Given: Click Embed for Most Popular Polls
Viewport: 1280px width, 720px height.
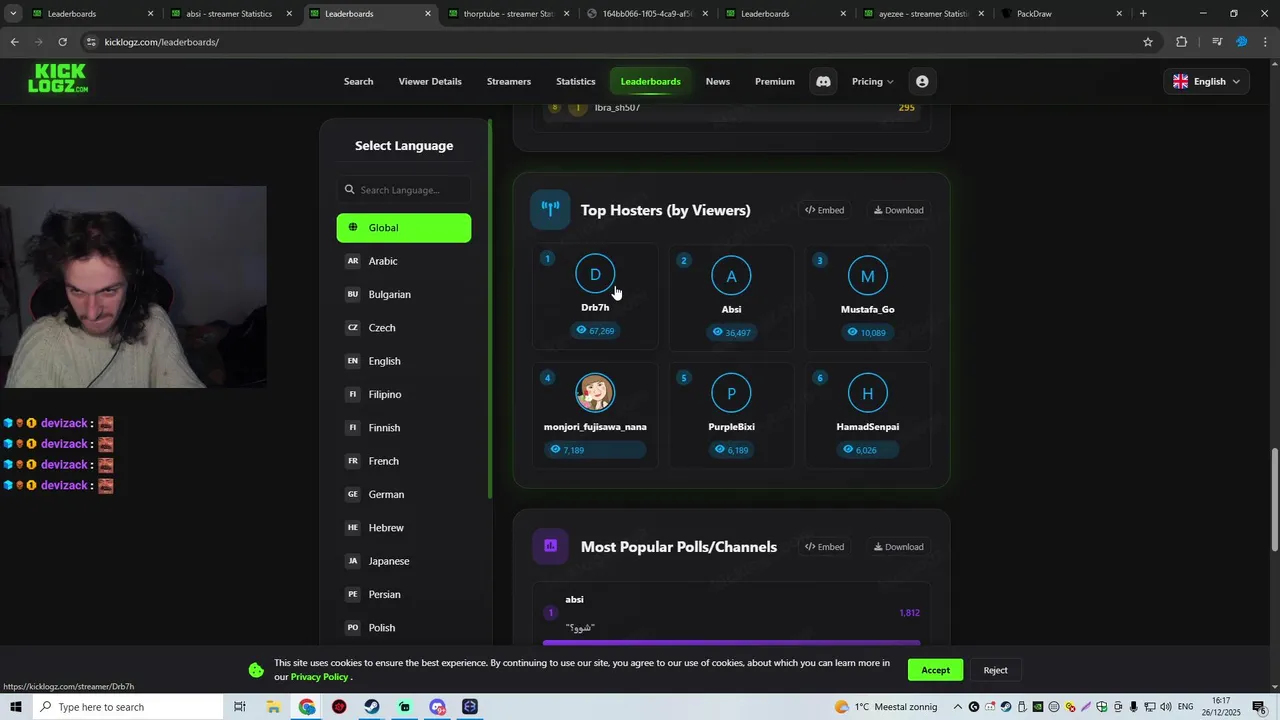Looking at the screenshot, I should [x=824, y=547].
